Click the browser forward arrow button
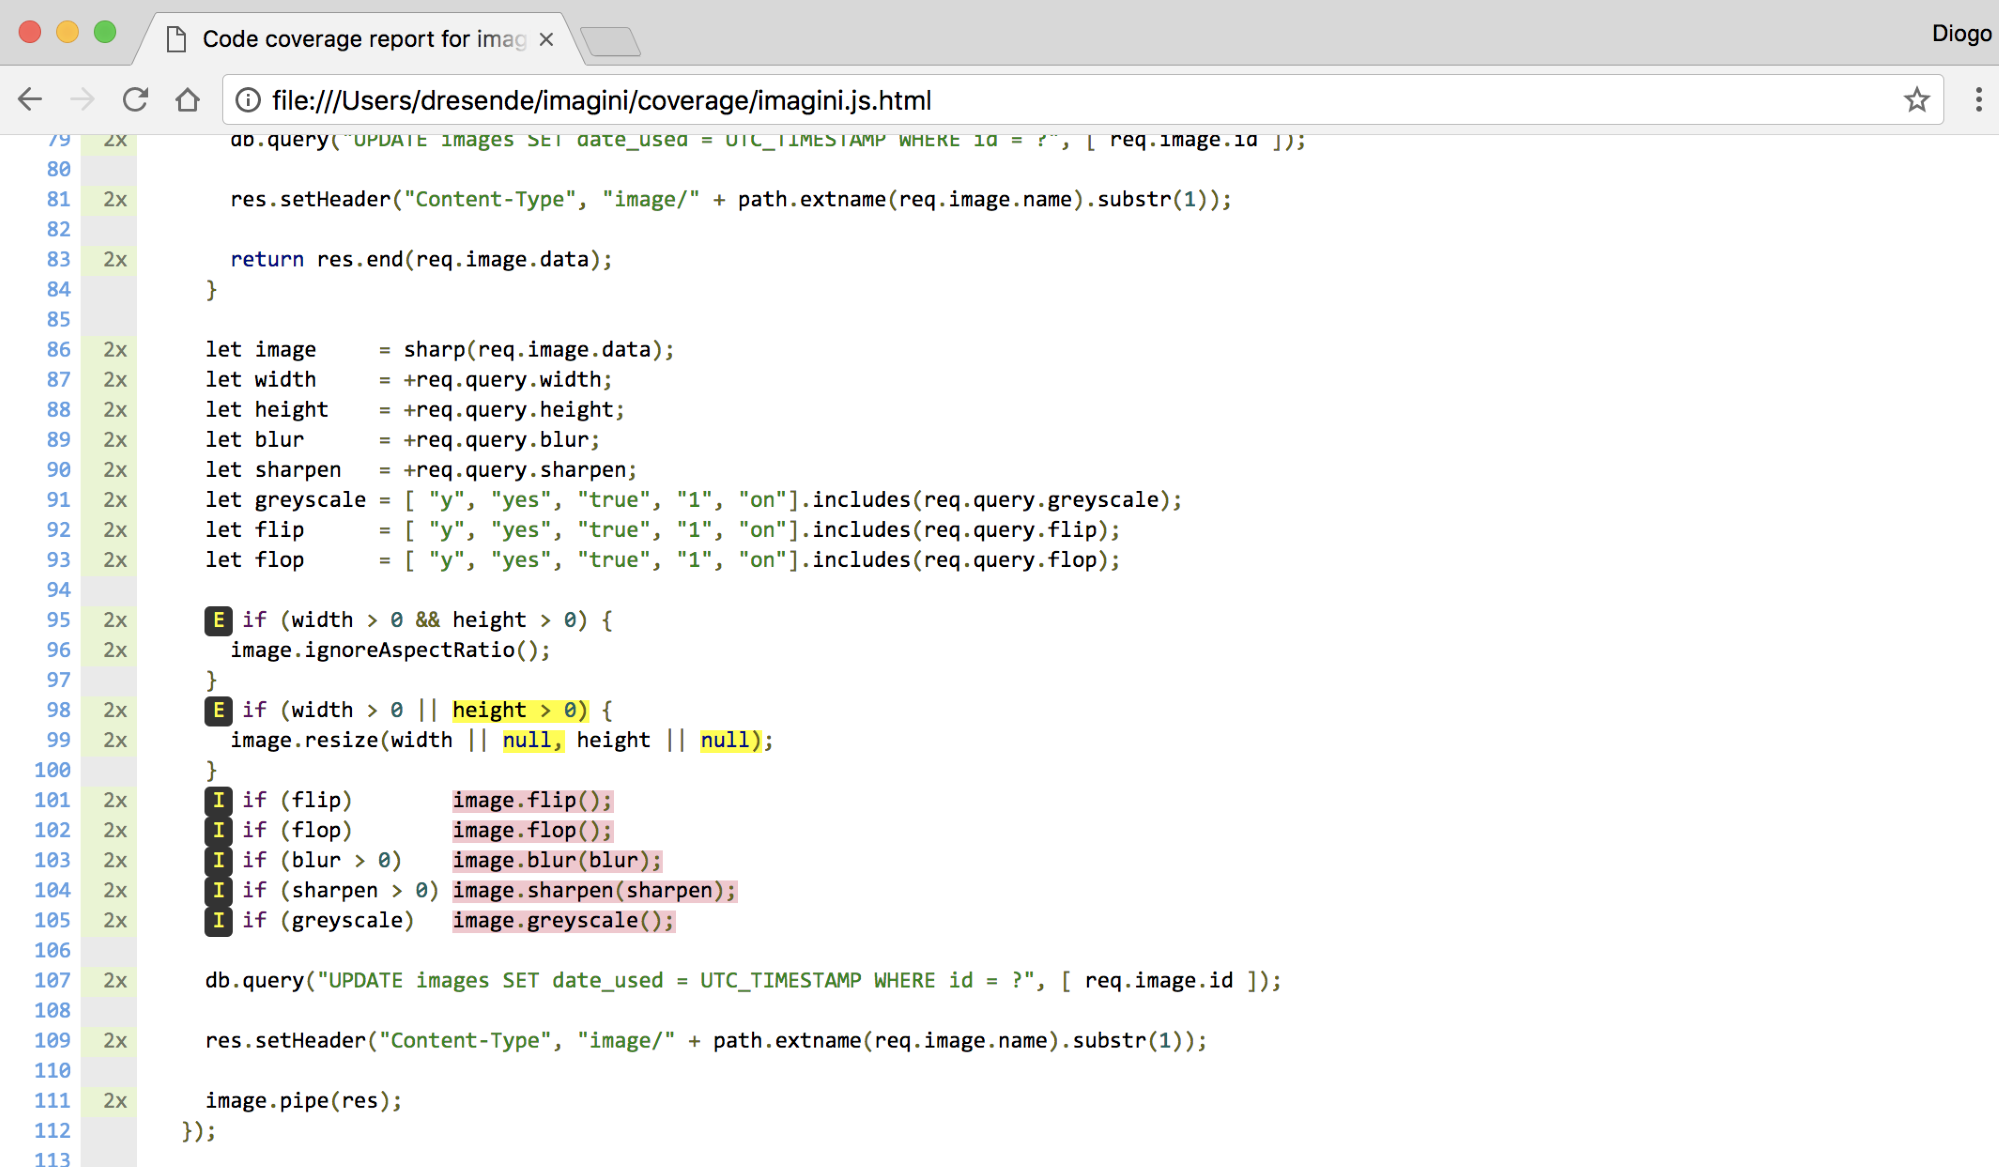The height and width of the screenshot is (1167, 1999). 82,100
